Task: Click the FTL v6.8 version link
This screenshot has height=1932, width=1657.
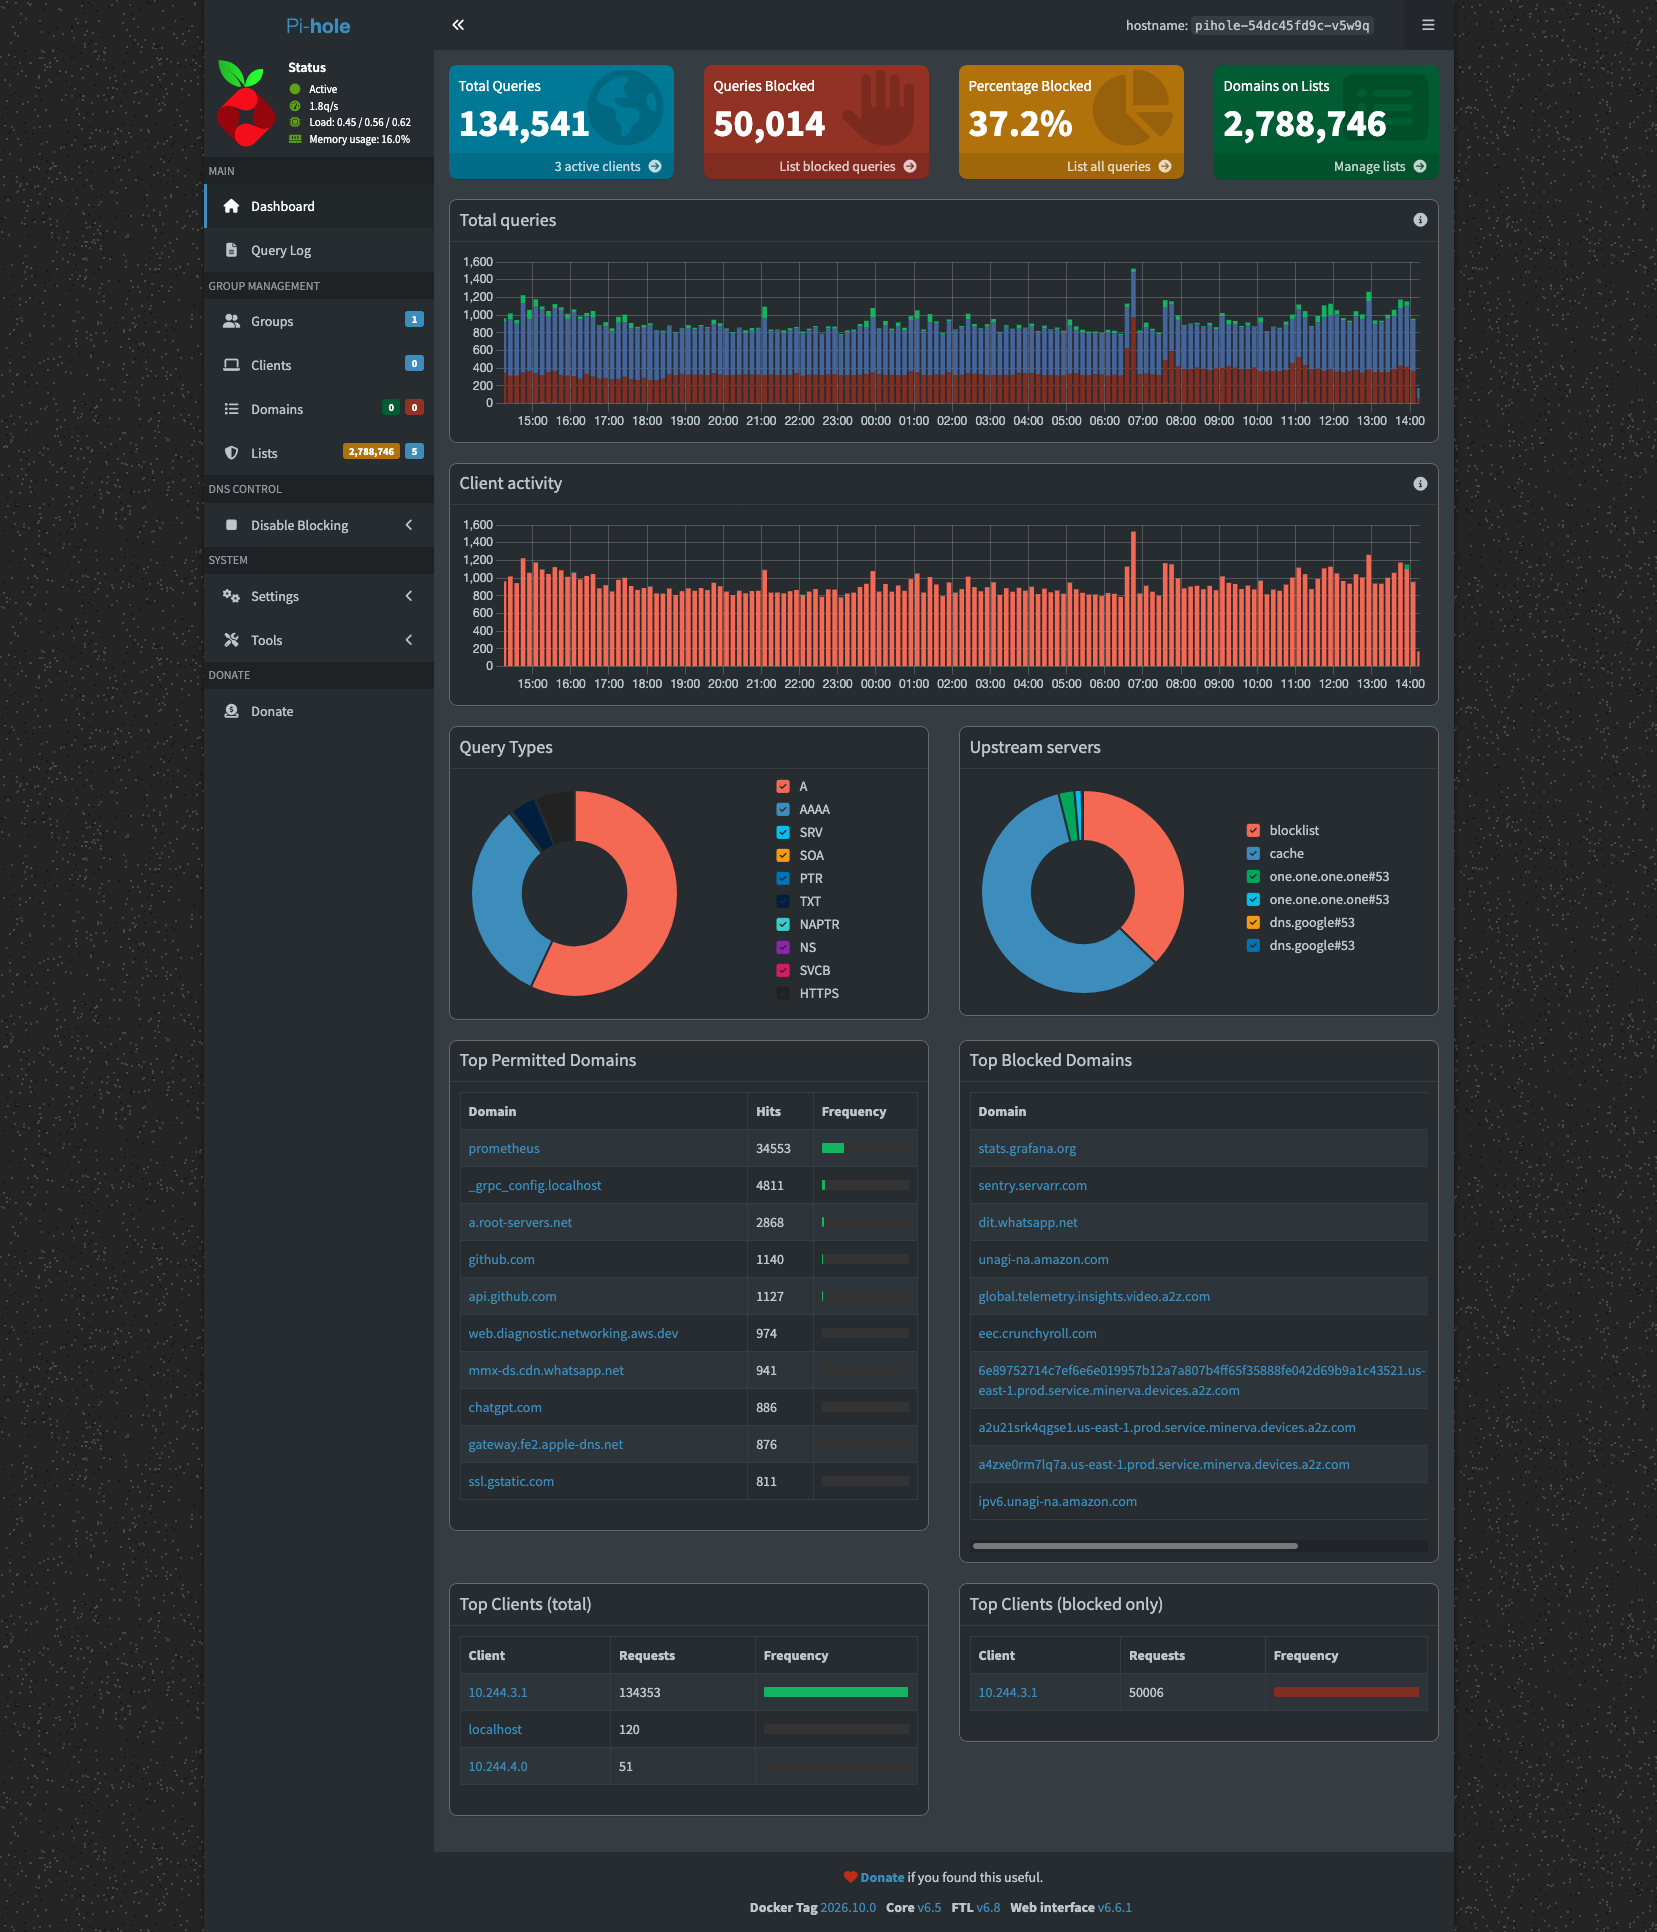Action: pos(988,1907)
